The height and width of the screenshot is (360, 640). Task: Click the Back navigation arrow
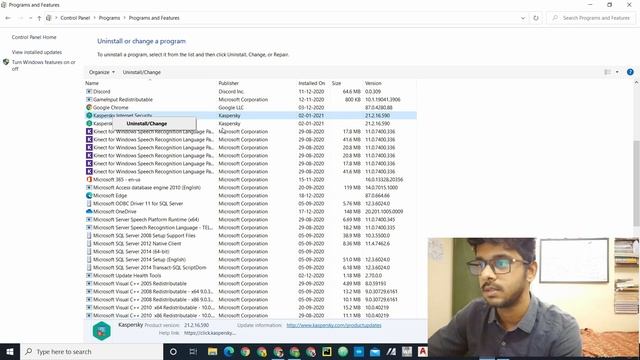(x=8, y=18)
